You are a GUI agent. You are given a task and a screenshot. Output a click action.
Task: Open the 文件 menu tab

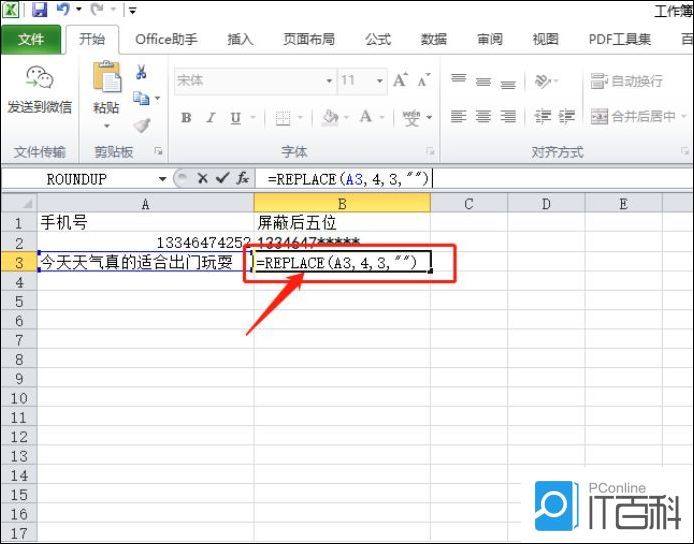[x=31, y=39]
